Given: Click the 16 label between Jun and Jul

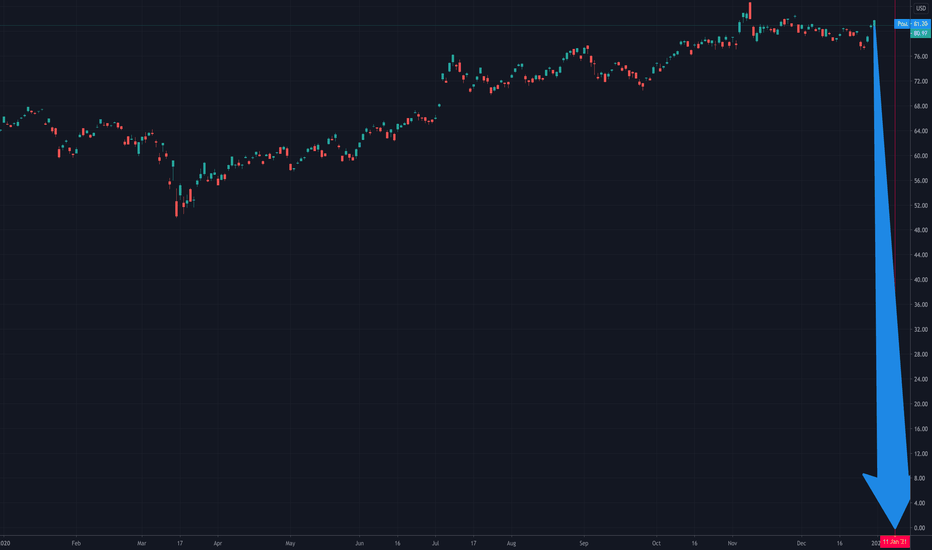Looking at the screenshot, I should [x=397, y=543].
